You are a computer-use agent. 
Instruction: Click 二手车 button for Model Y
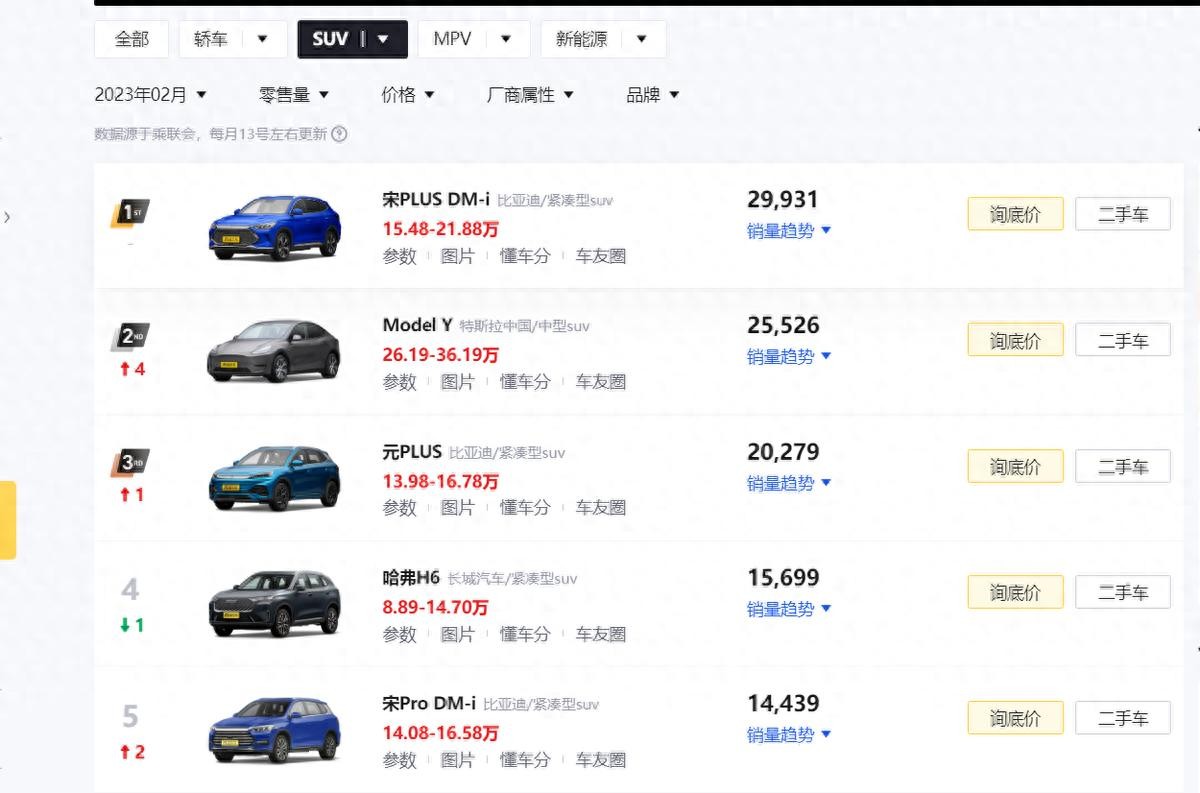click(x=1122, y=340)
